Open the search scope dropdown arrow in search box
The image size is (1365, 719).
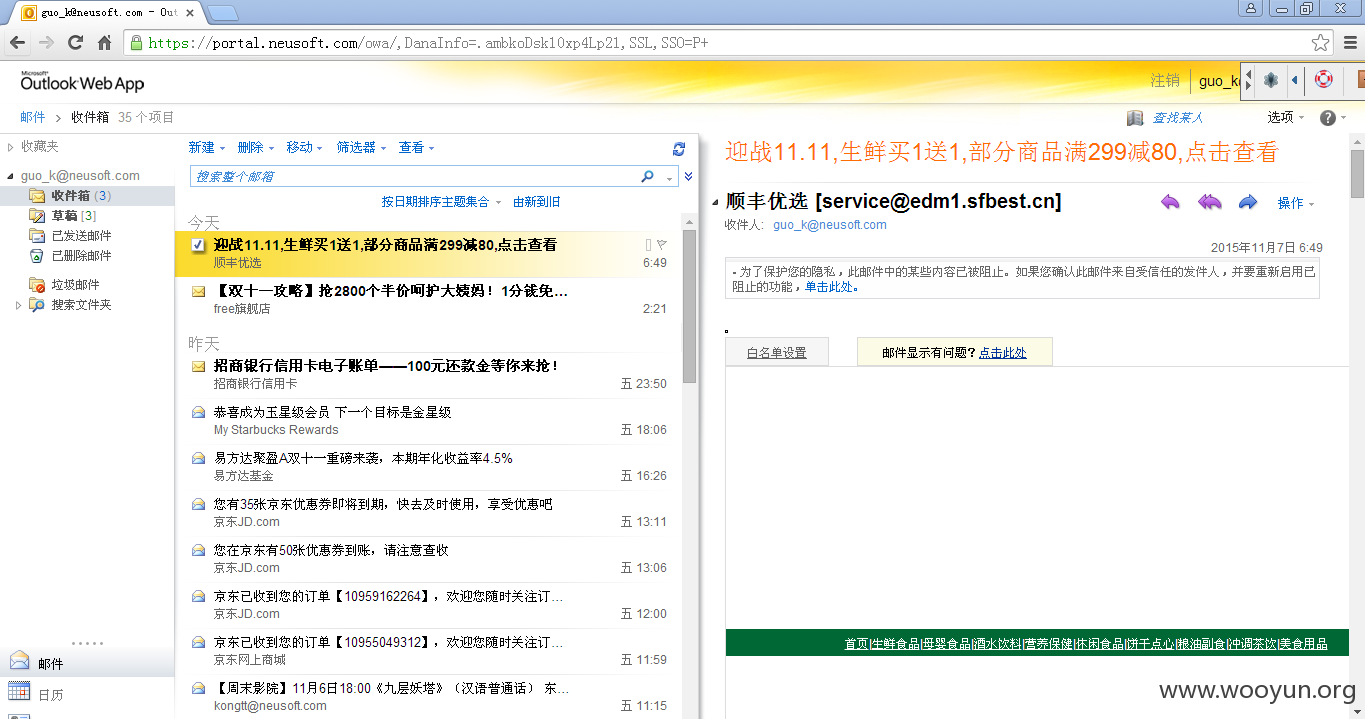tap(670, 177)
